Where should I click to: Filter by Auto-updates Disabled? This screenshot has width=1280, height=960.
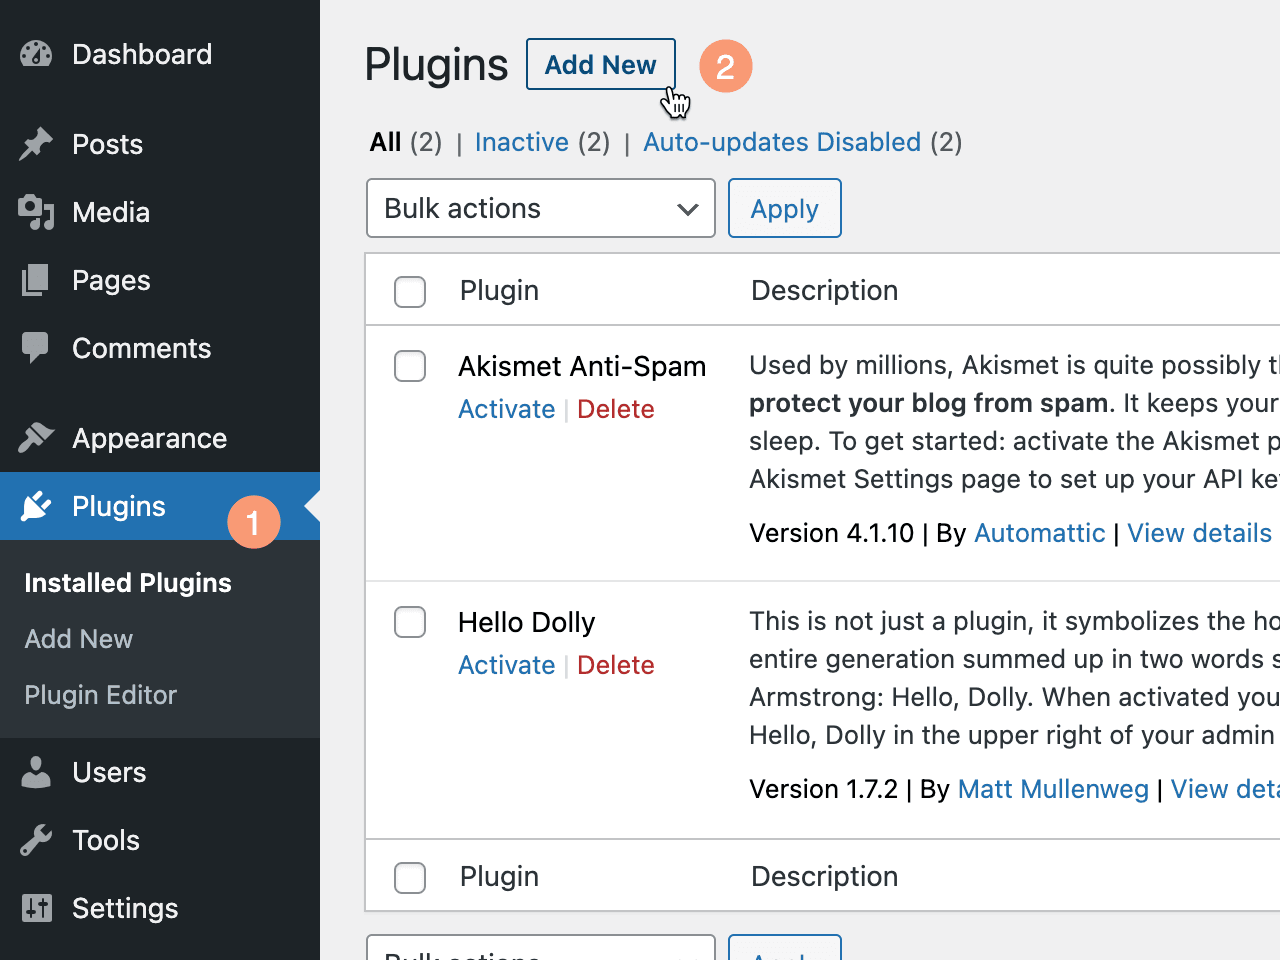[782, 142]
